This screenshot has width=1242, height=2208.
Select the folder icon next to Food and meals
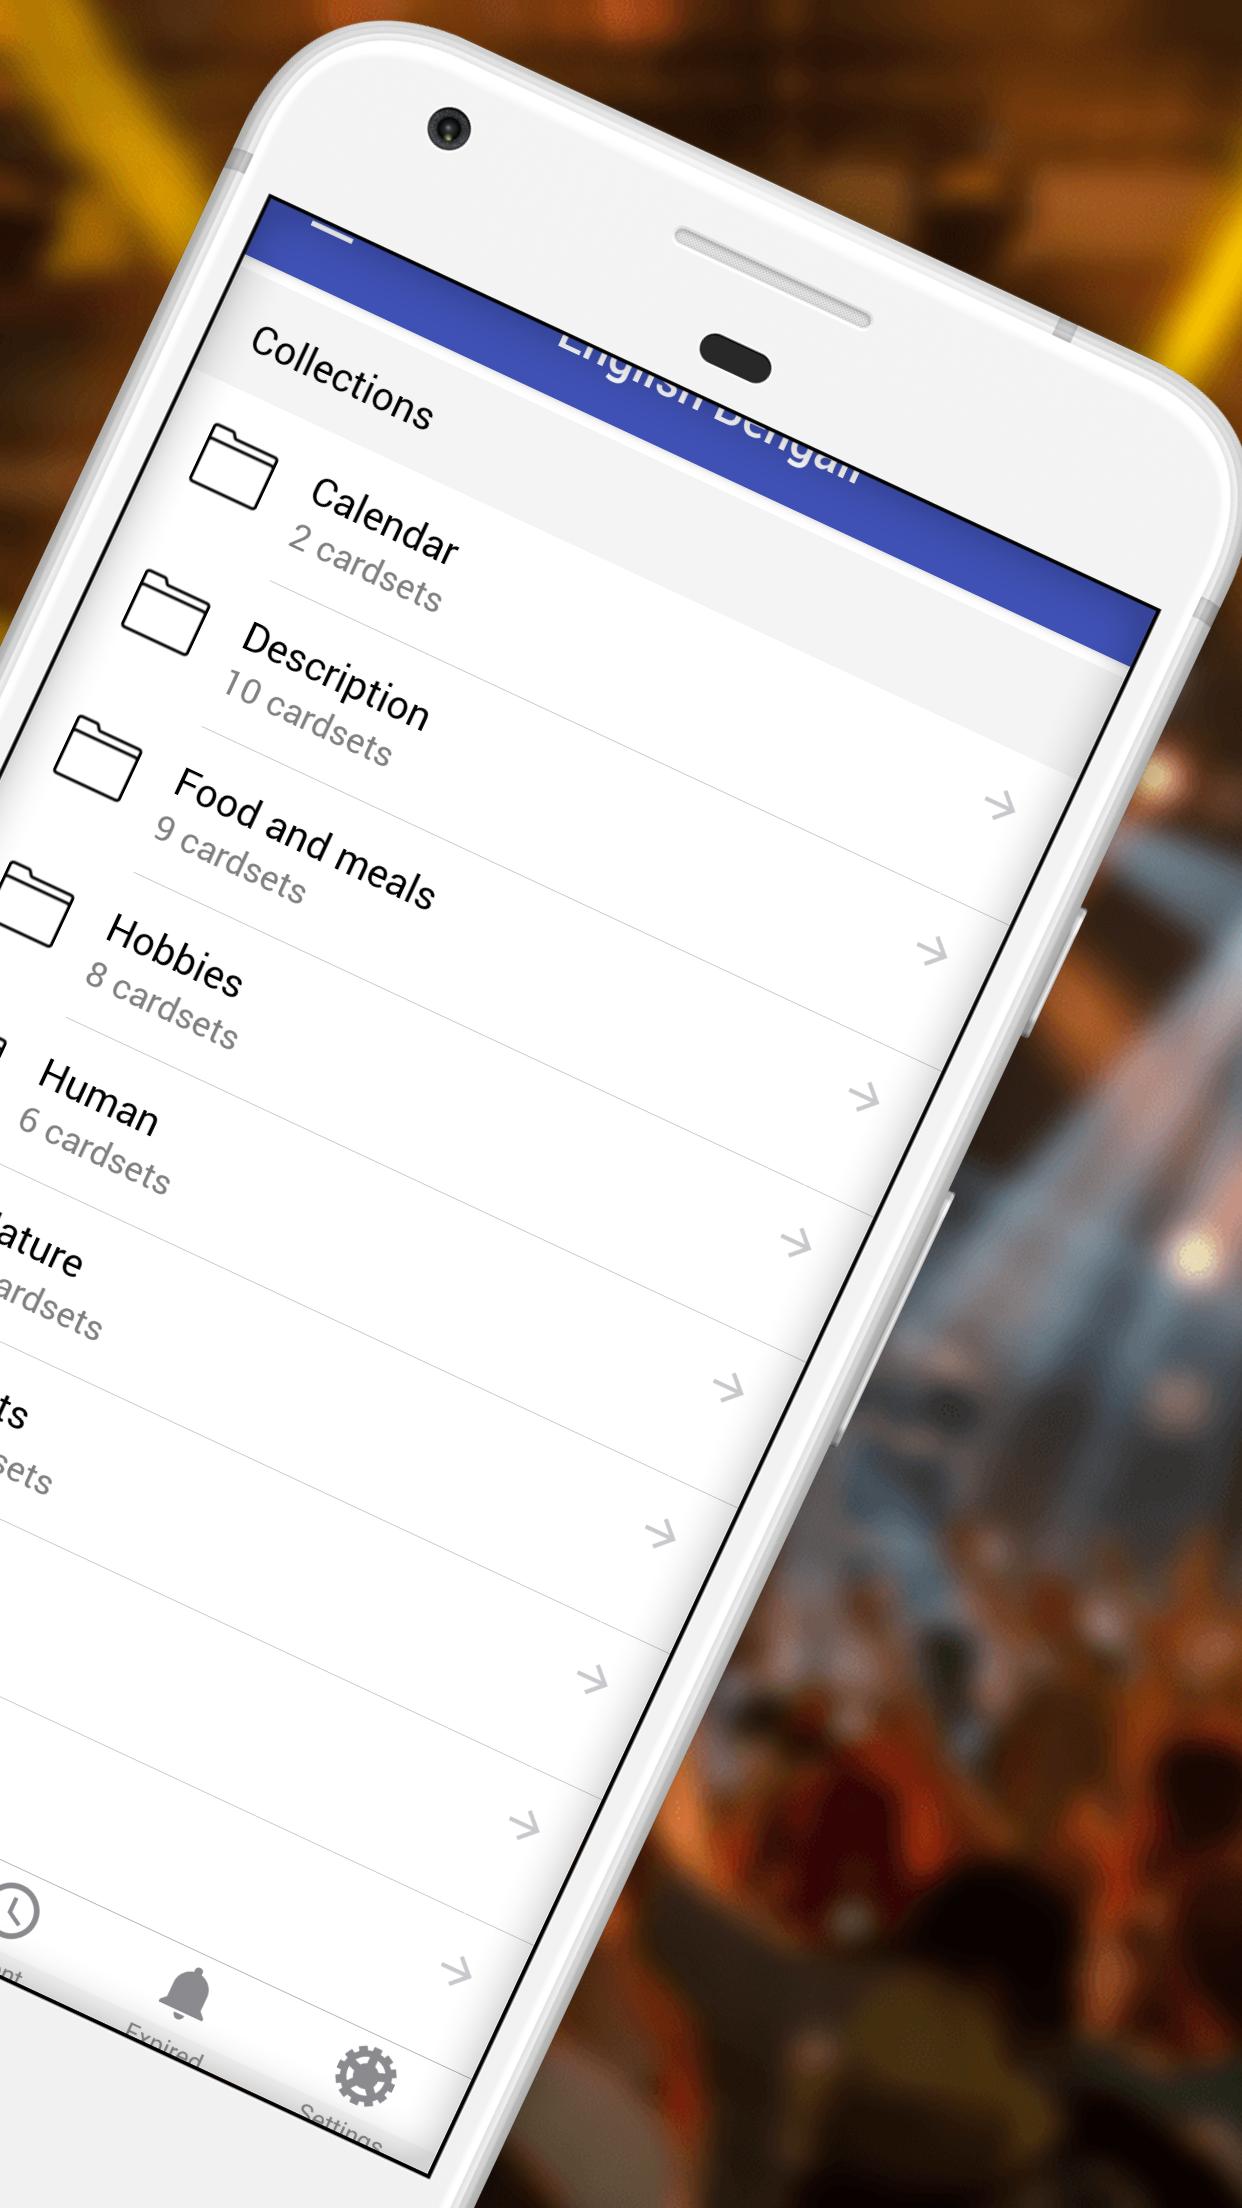97,760
